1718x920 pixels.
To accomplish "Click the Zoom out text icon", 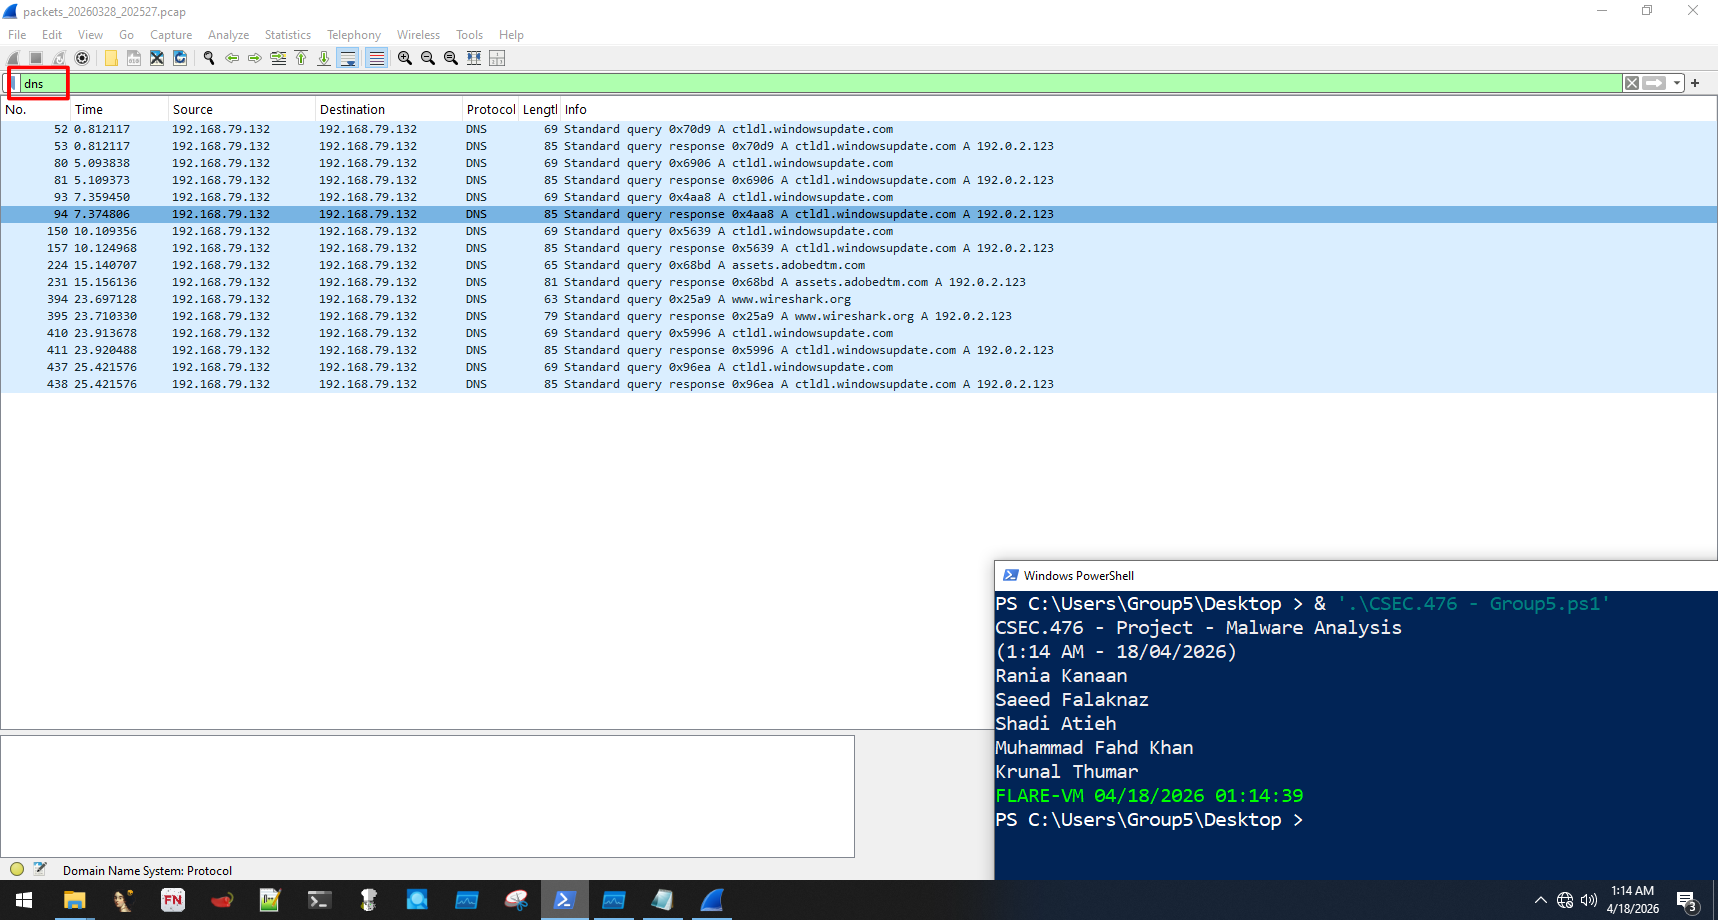I will click(428, 58).
